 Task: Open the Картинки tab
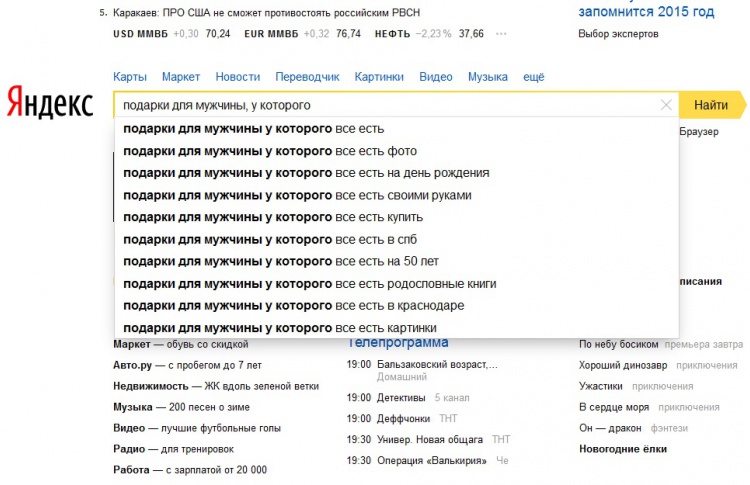point(379,77)
